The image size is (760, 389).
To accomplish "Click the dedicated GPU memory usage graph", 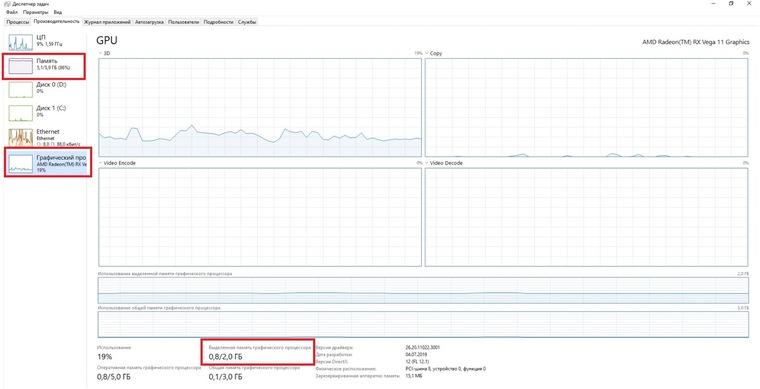I will [x=423, y=291].
